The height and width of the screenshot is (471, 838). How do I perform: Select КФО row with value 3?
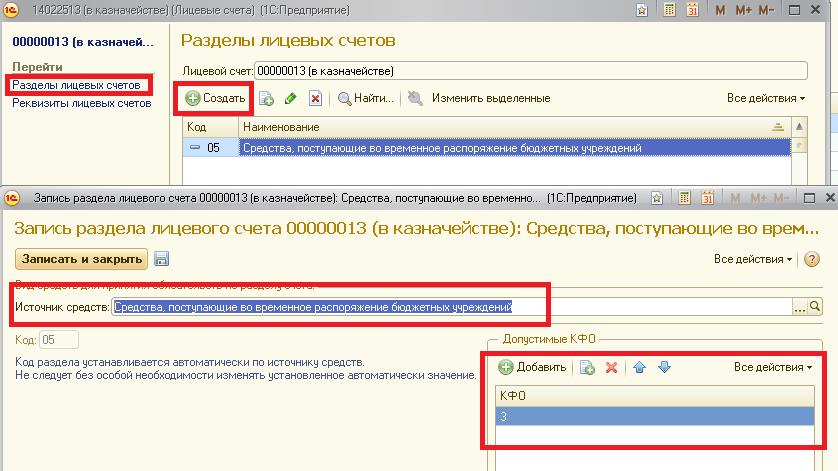(655, 416)
